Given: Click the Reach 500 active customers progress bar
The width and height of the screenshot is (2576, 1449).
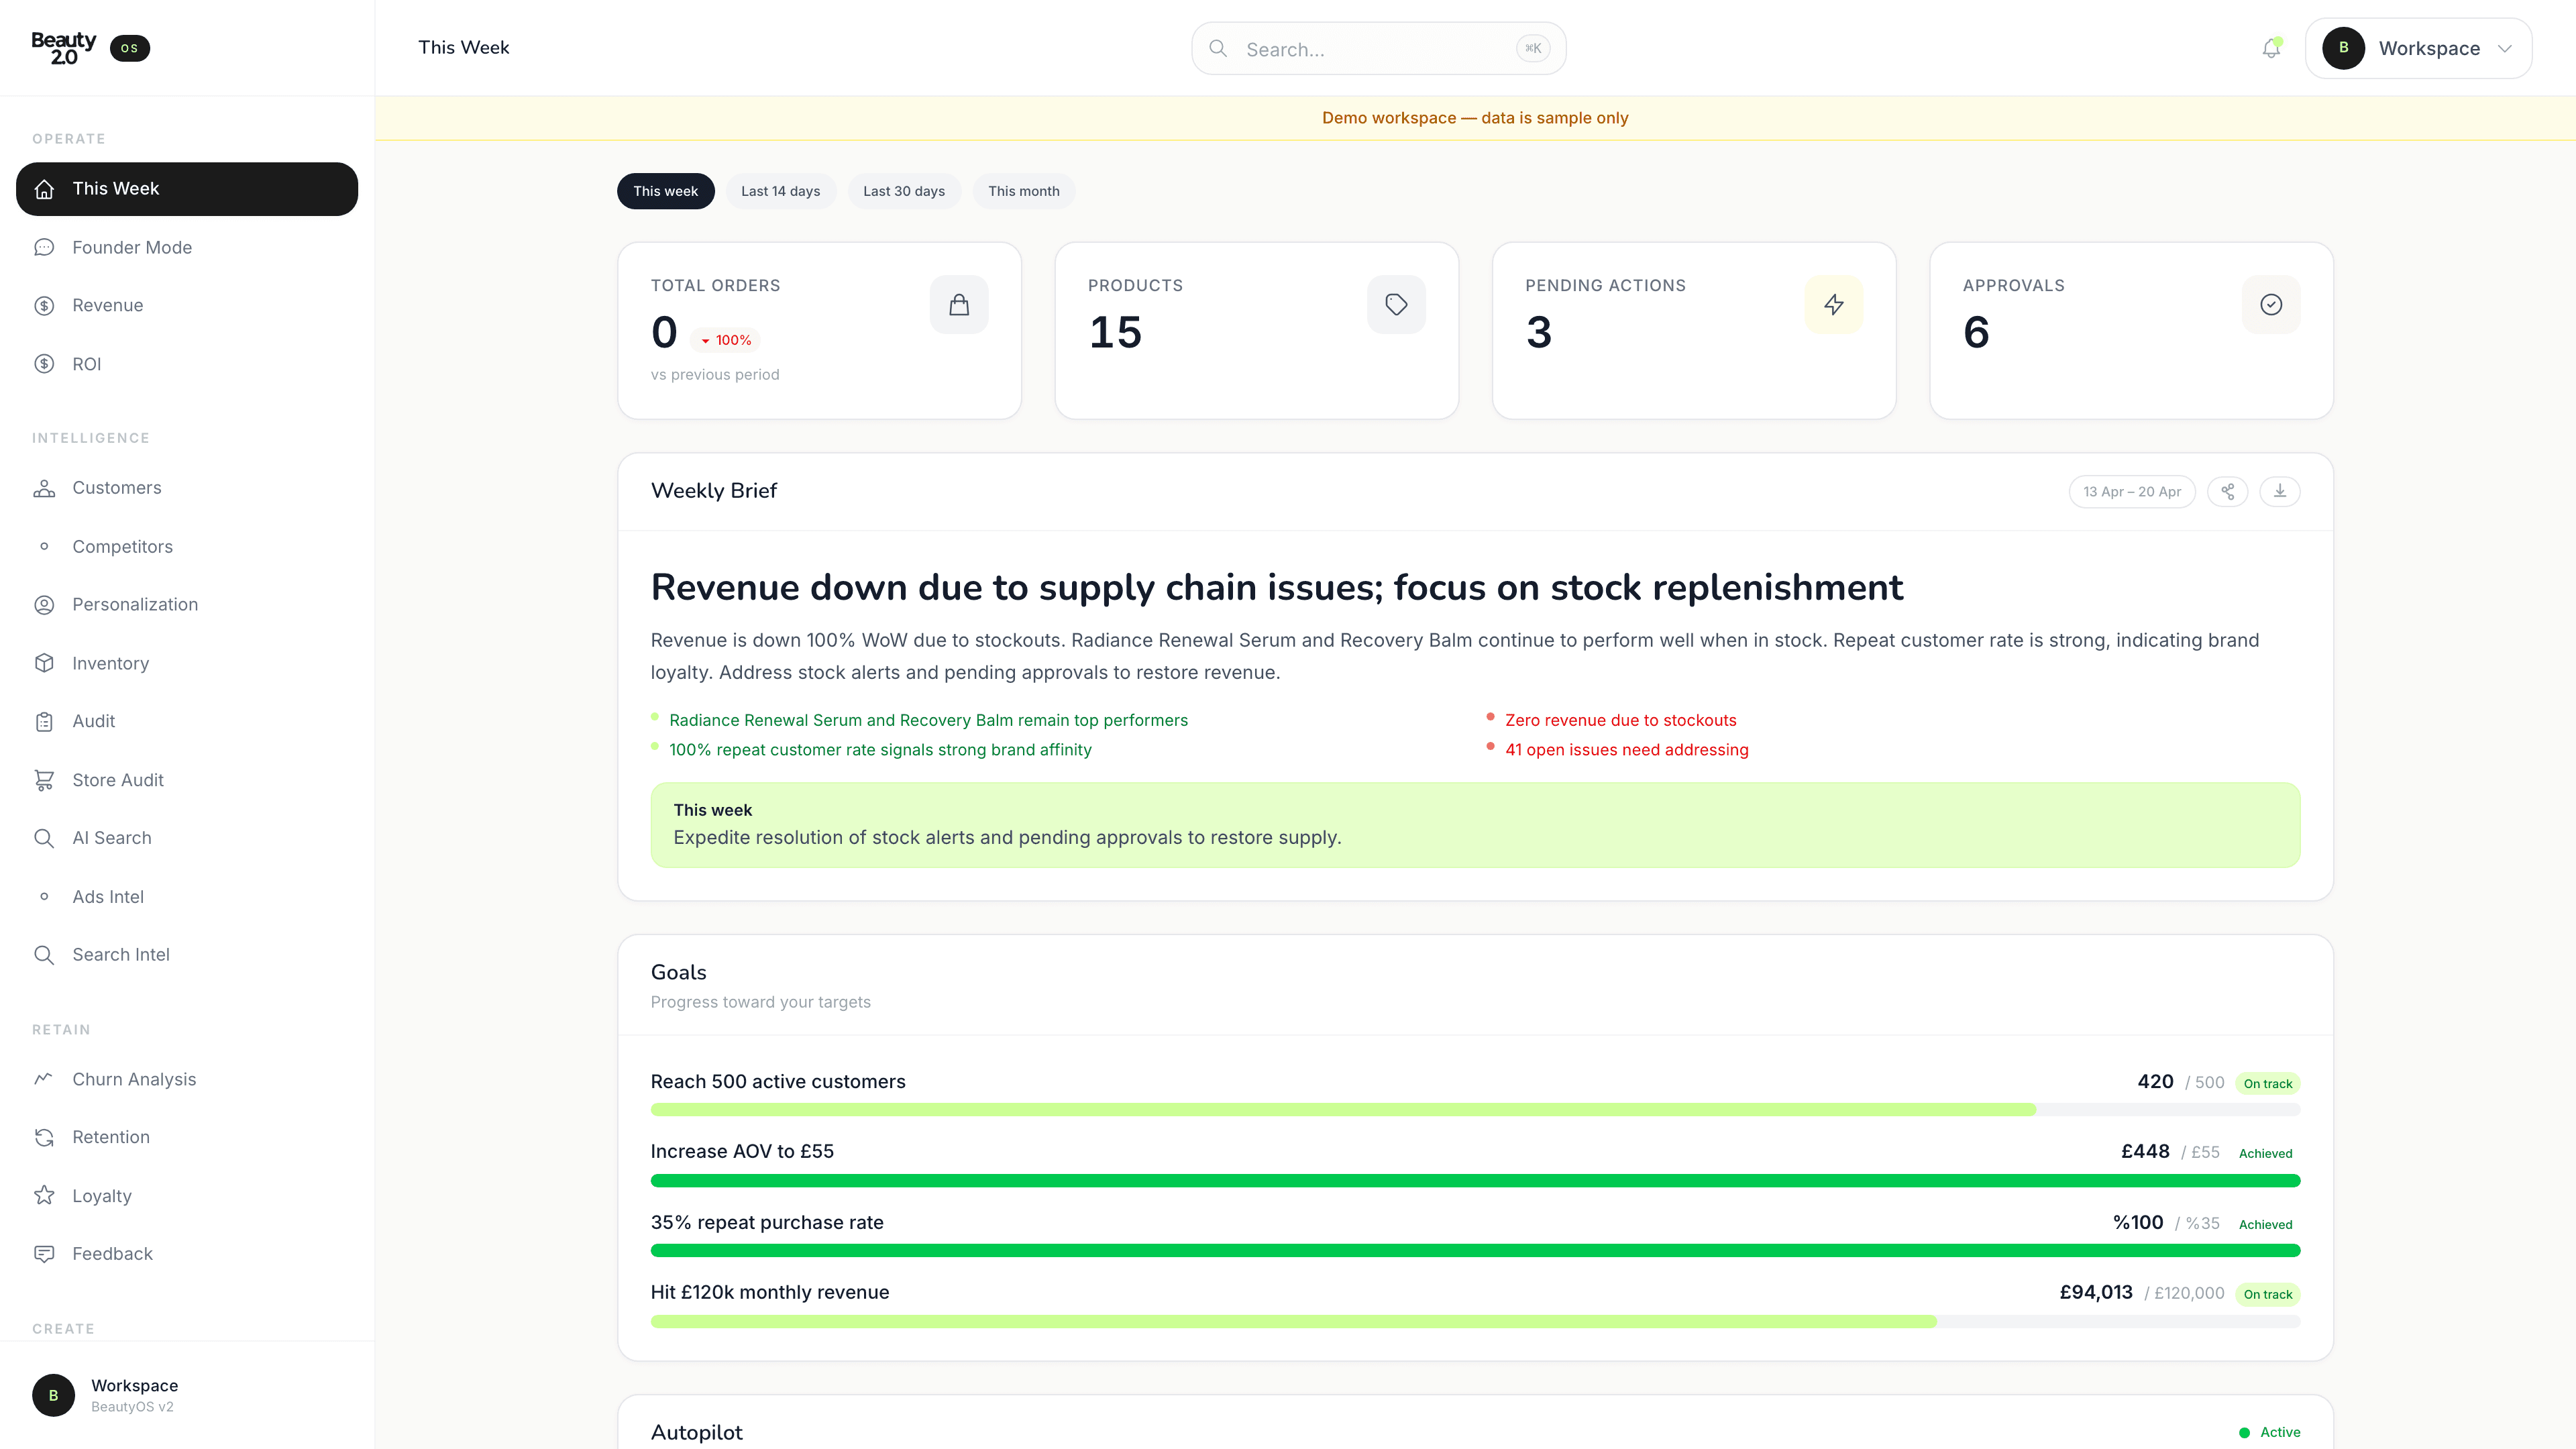Looking at the screenshot, I should (1476, 1110).
